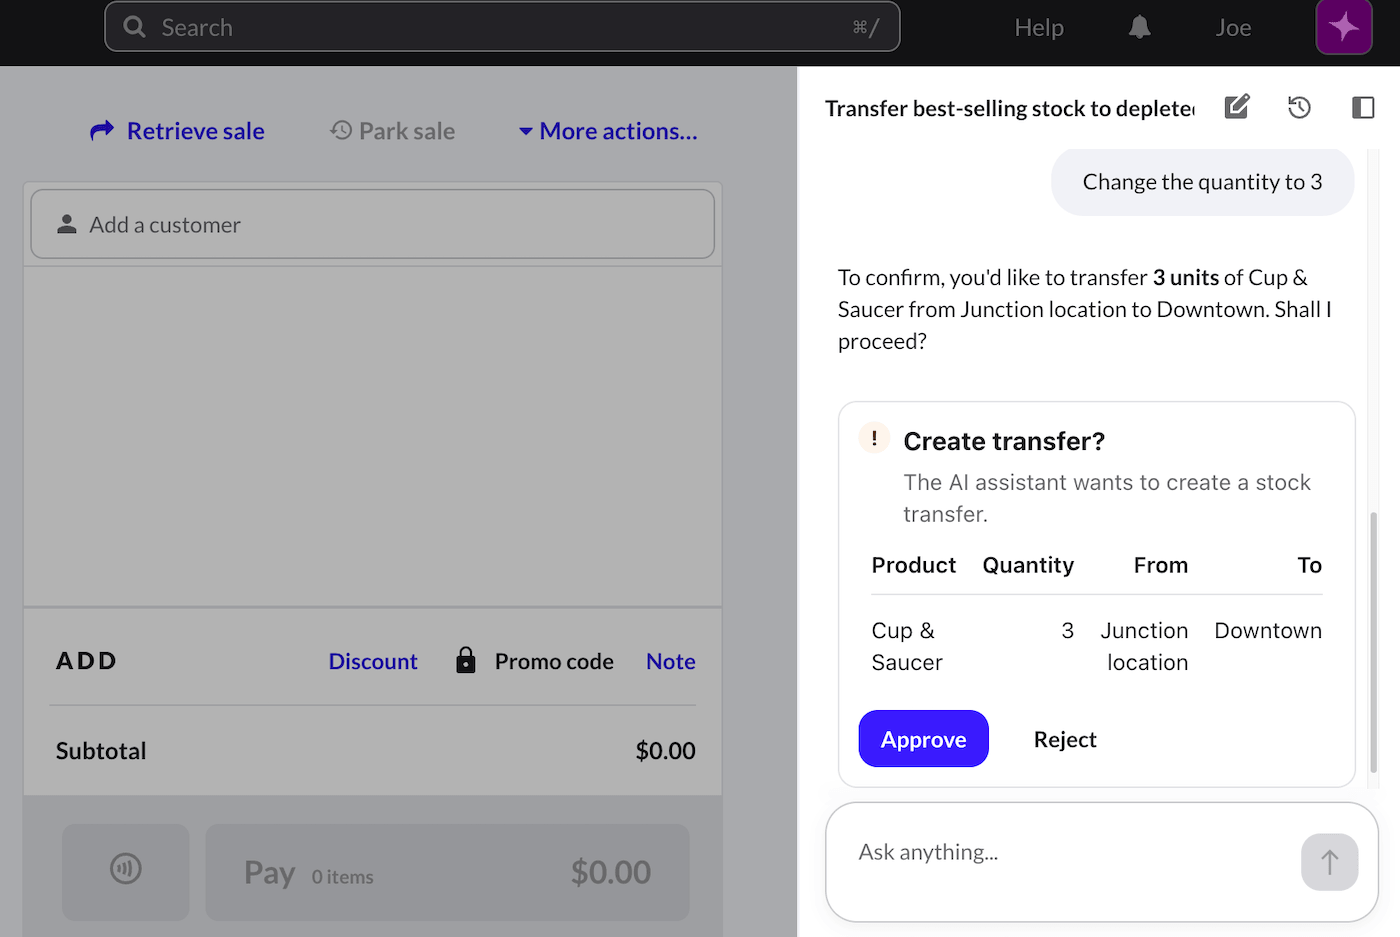Viewport: 1400px width, 937px height.
Task: Click the 'From' column header
Action: (x=1161, y=565)
